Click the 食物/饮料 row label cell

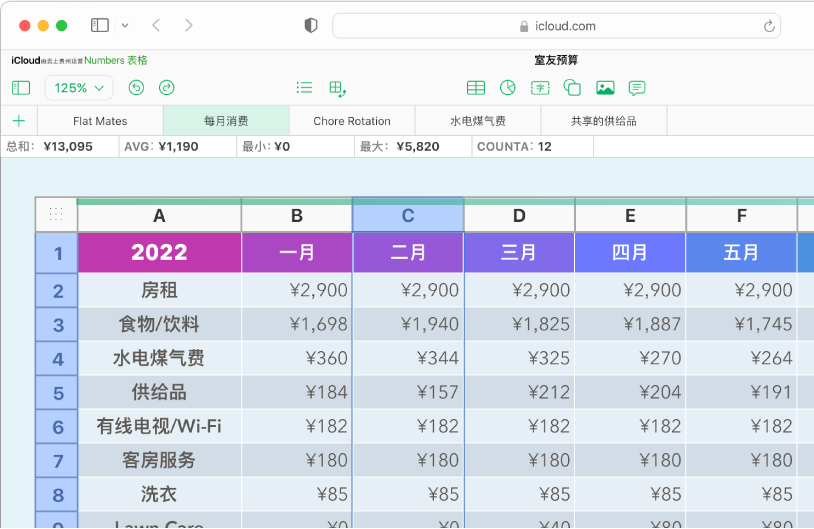pos(159,324)
